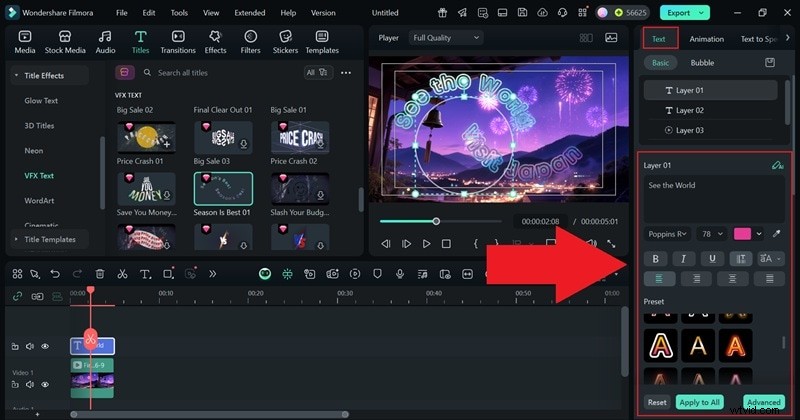This screenshot has width=800, height=420.
Task: Open the Effects panel
Action: pyautogui.click(x=215, y=41)
